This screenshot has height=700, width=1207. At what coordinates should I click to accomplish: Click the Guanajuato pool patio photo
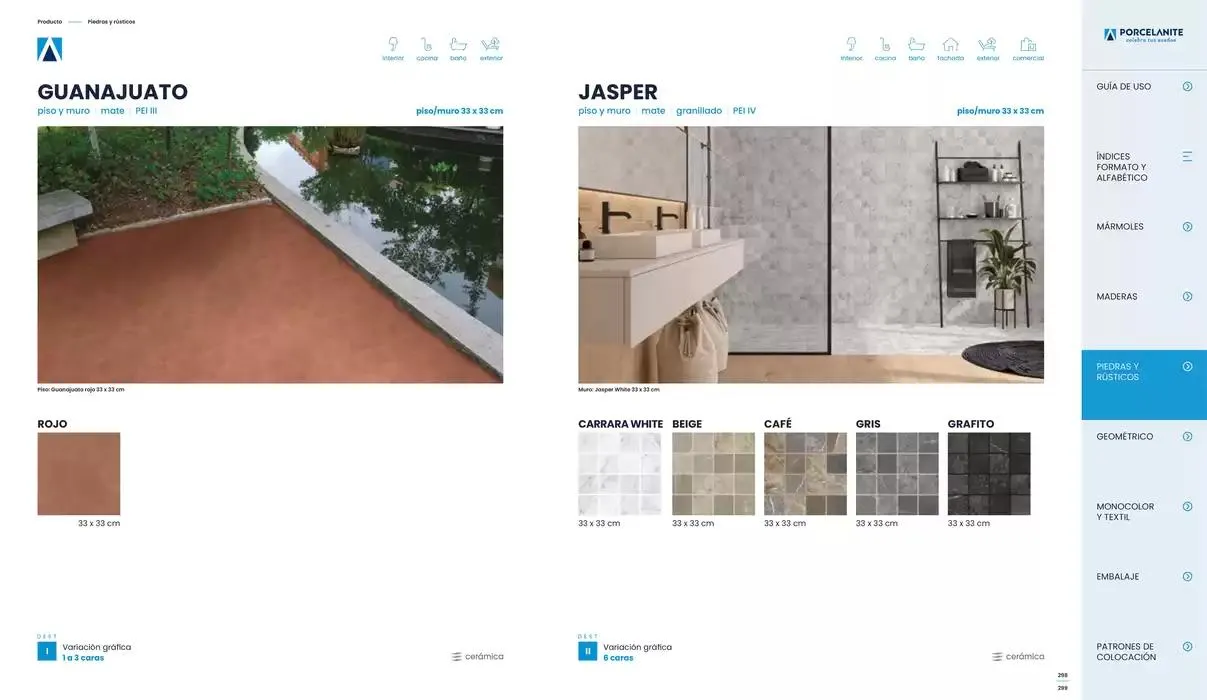270,254
